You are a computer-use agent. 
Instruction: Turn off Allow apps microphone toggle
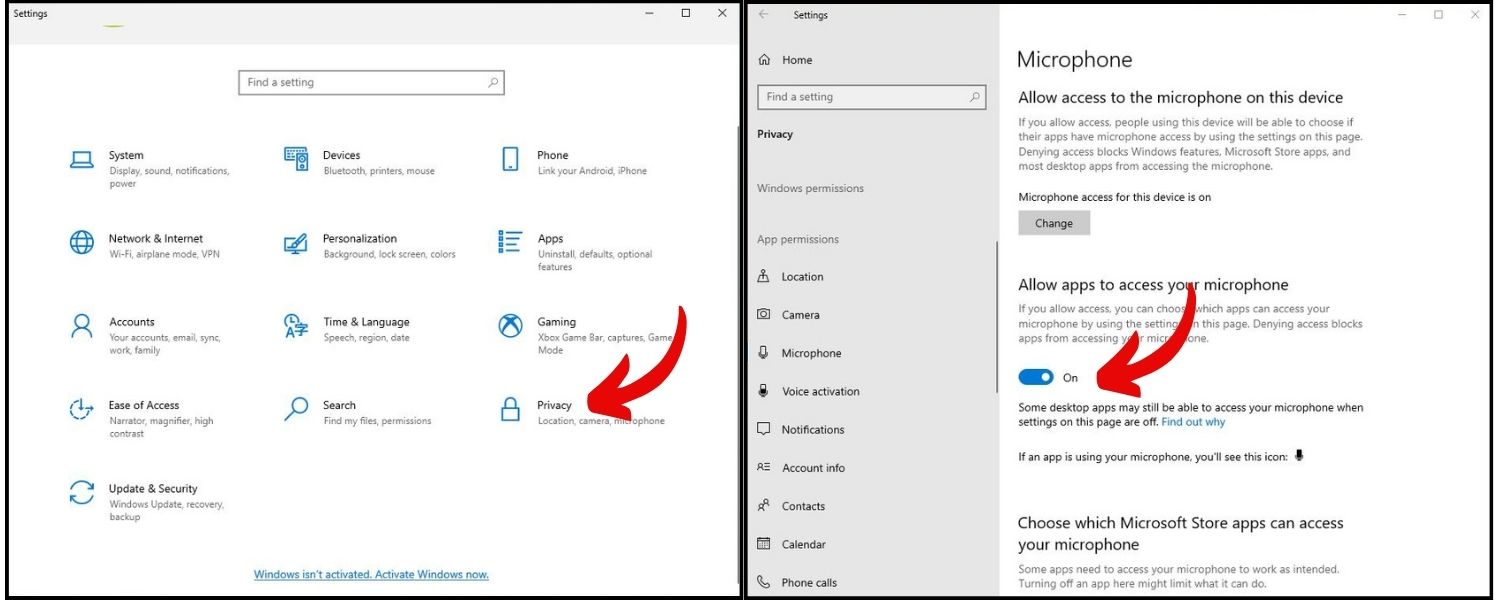1036,377
